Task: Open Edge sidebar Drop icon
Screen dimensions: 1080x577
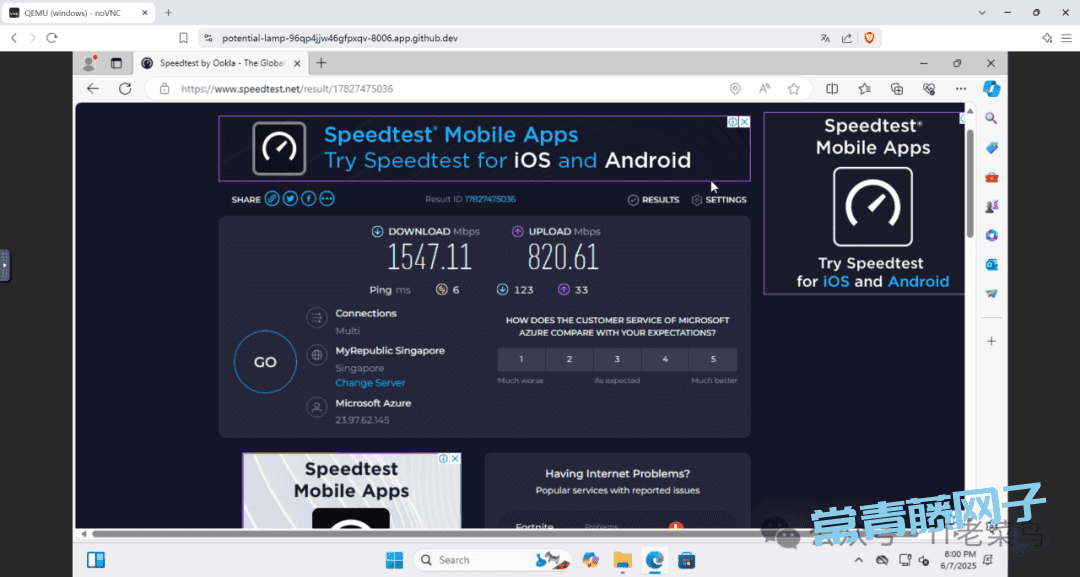Action: tap(991, 293)
